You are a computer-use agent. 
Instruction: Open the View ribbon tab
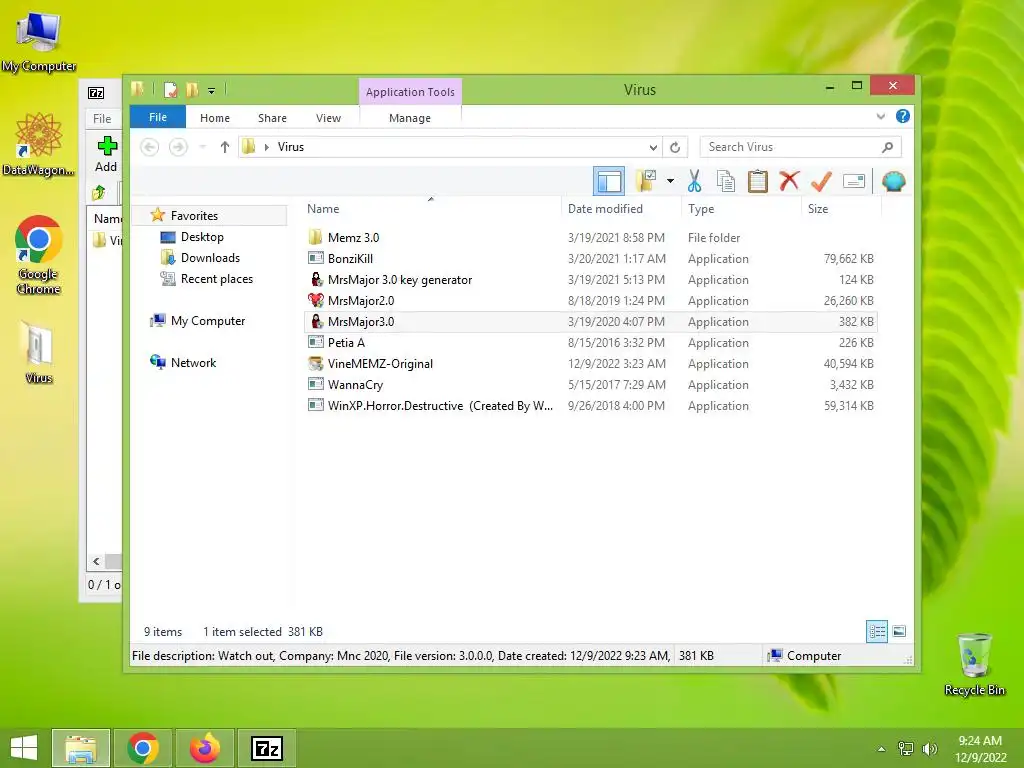tap(328, 118)
